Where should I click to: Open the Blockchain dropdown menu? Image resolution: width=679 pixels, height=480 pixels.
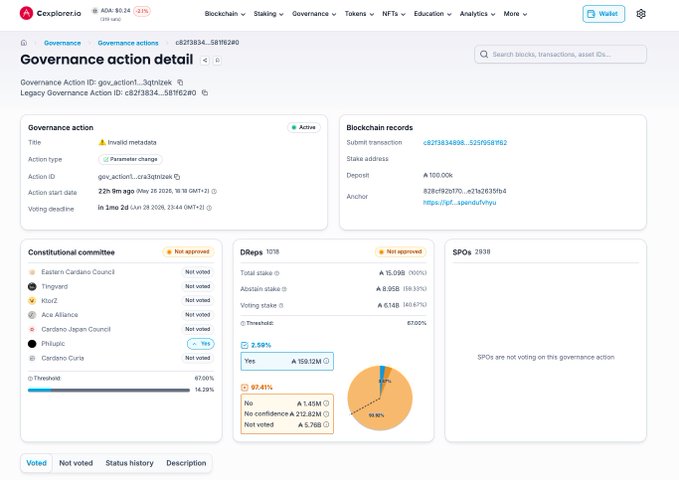pyautogui.click(x=225, y=14)
